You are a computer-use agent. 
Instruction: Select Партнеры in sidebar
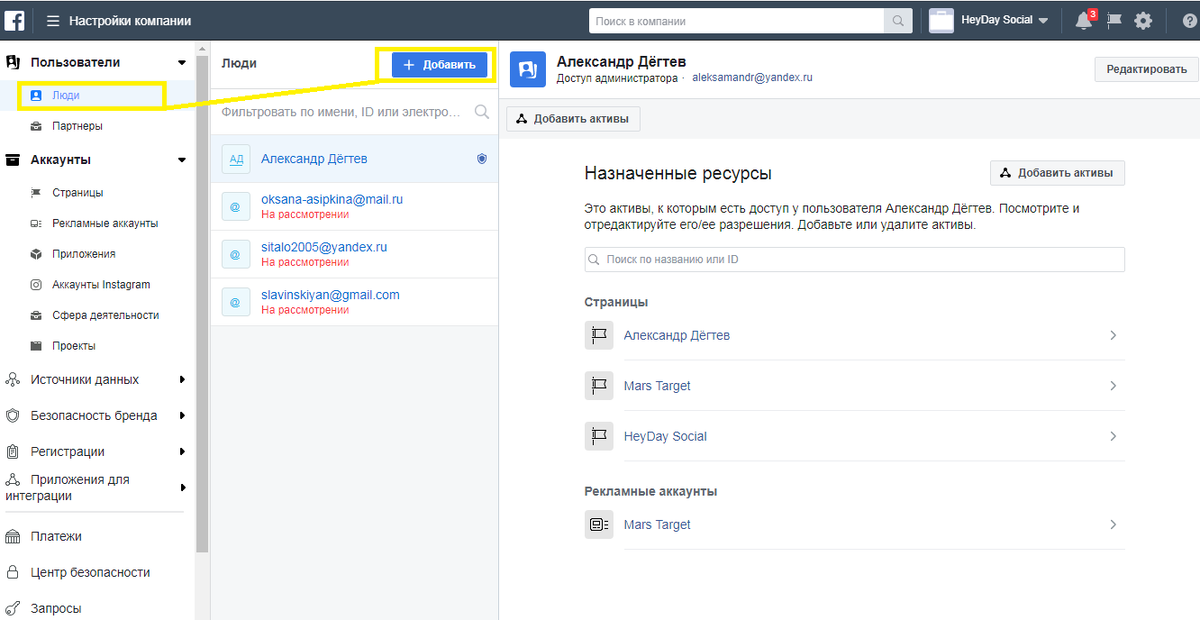[77, 126]
